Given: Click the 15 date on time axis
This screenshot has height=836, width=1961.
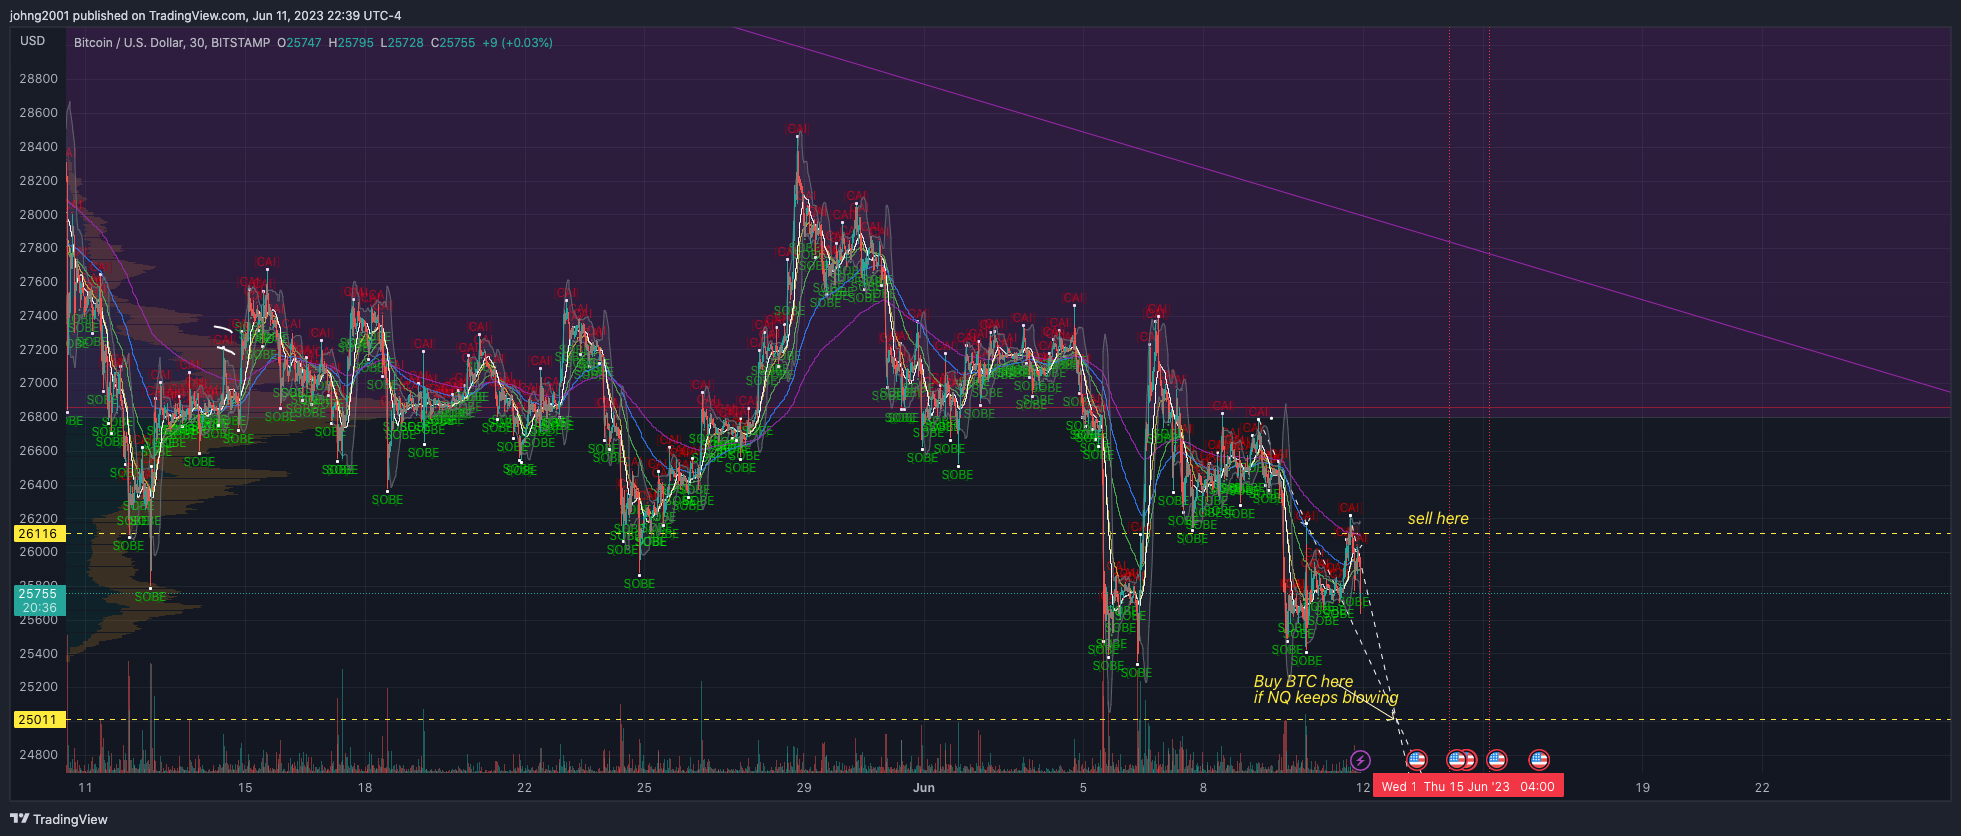Looking at the screenshot, I should coord(245,788).
